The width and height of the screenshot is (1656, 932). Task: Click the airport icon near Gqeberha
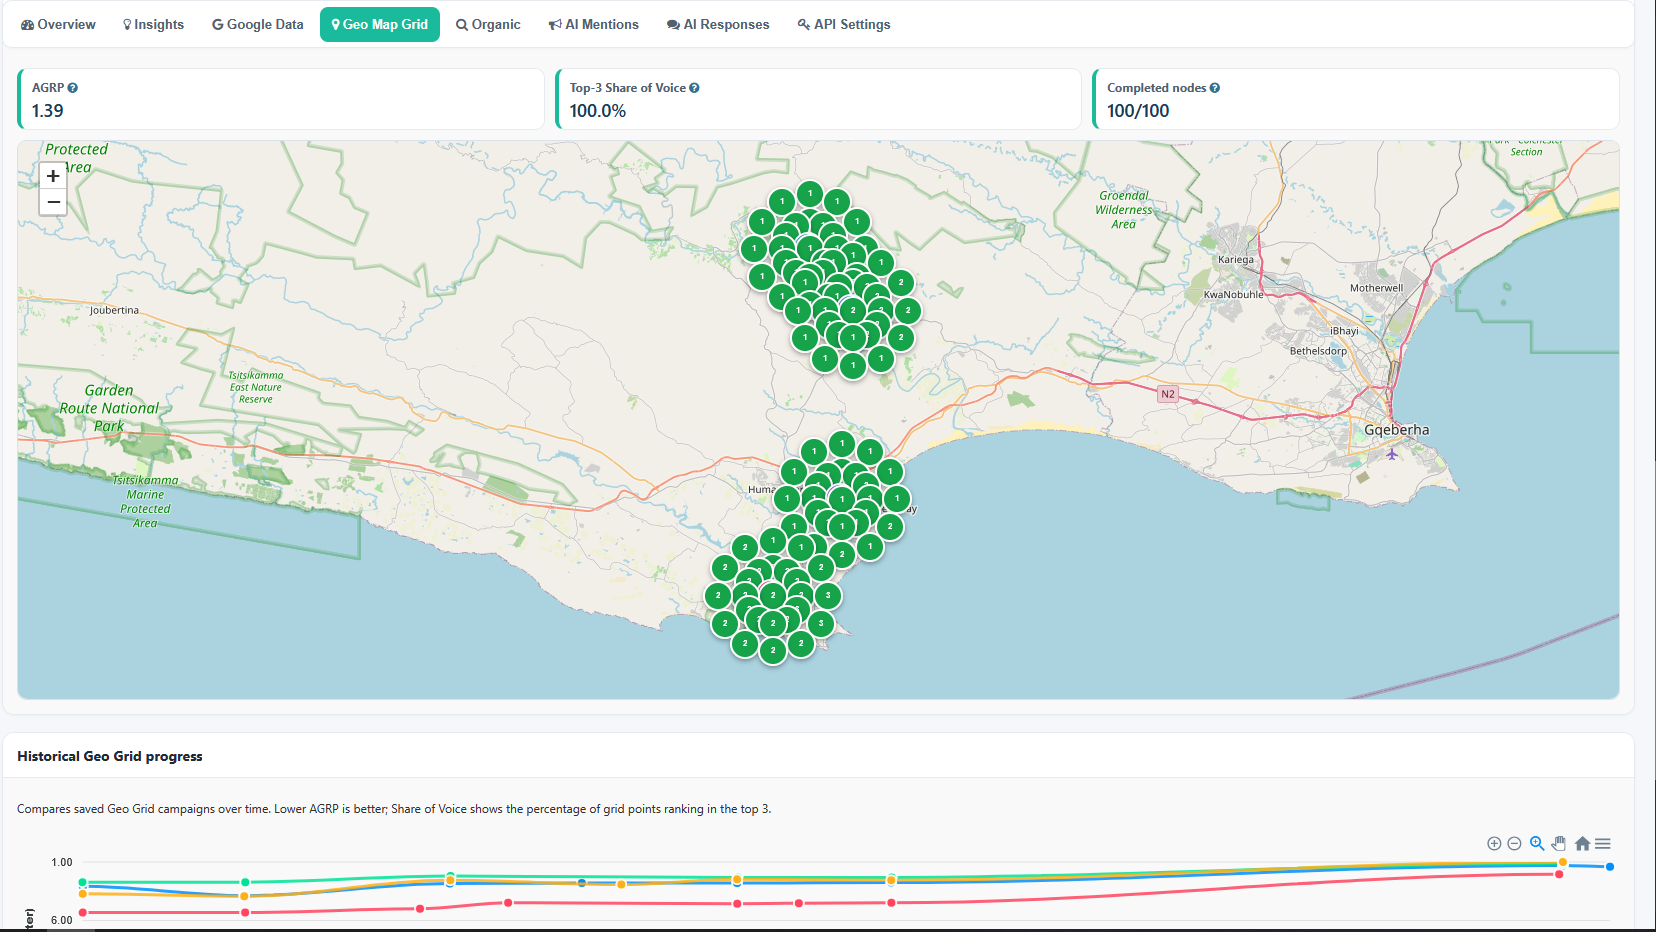[x=1392, y=454]
